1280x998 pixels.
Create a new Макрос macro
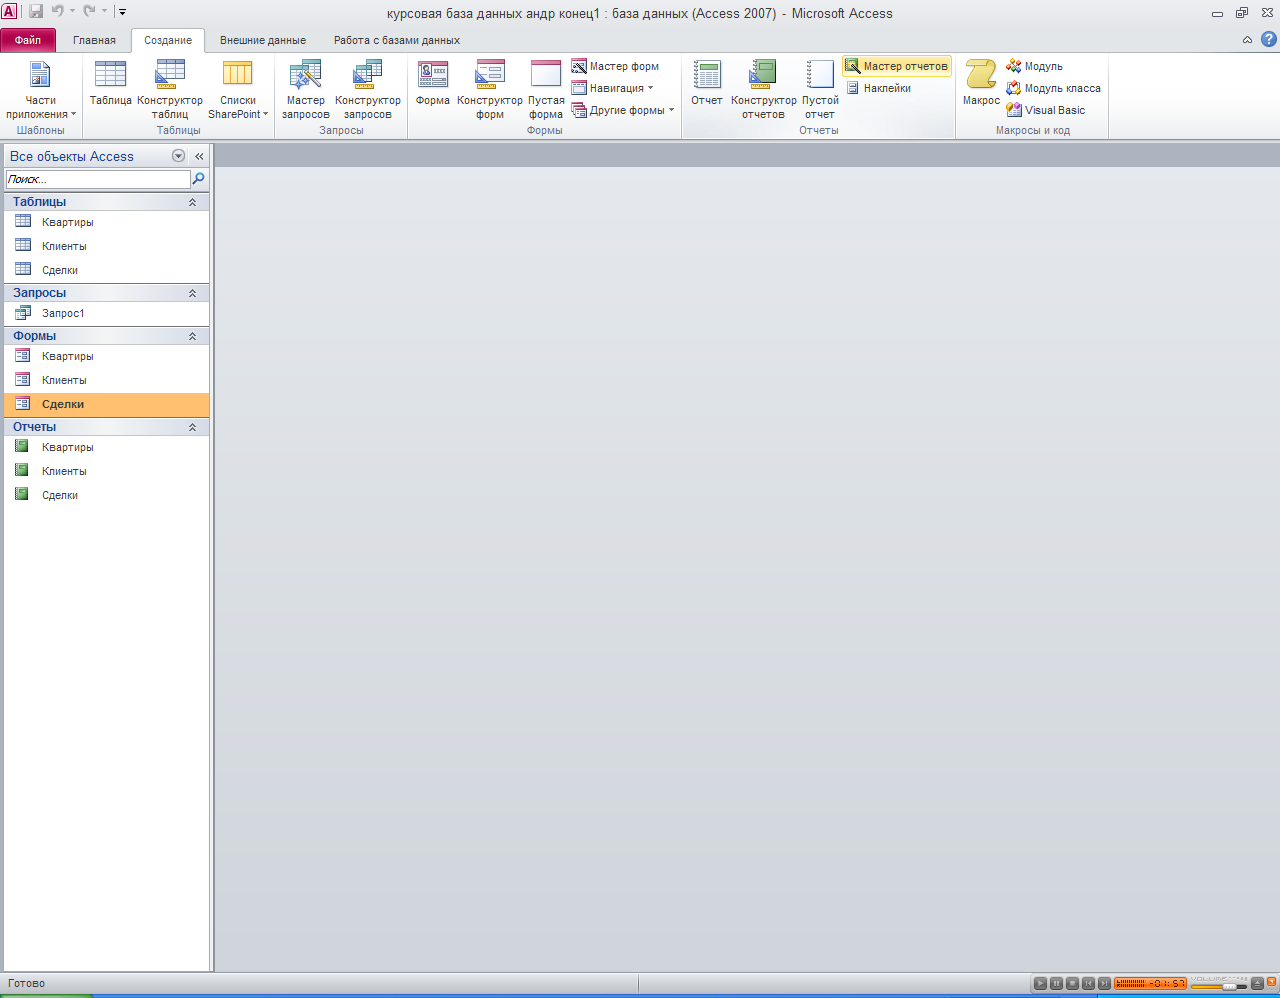click(981, 89)
